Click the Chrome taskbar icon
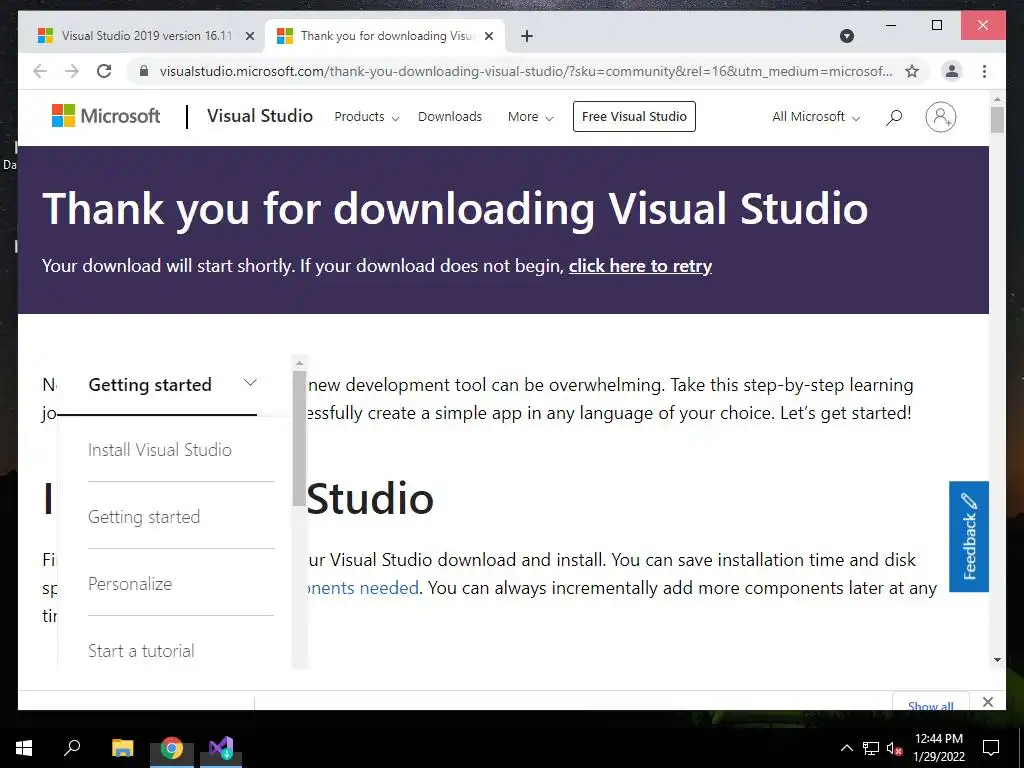 pos(172,748)
